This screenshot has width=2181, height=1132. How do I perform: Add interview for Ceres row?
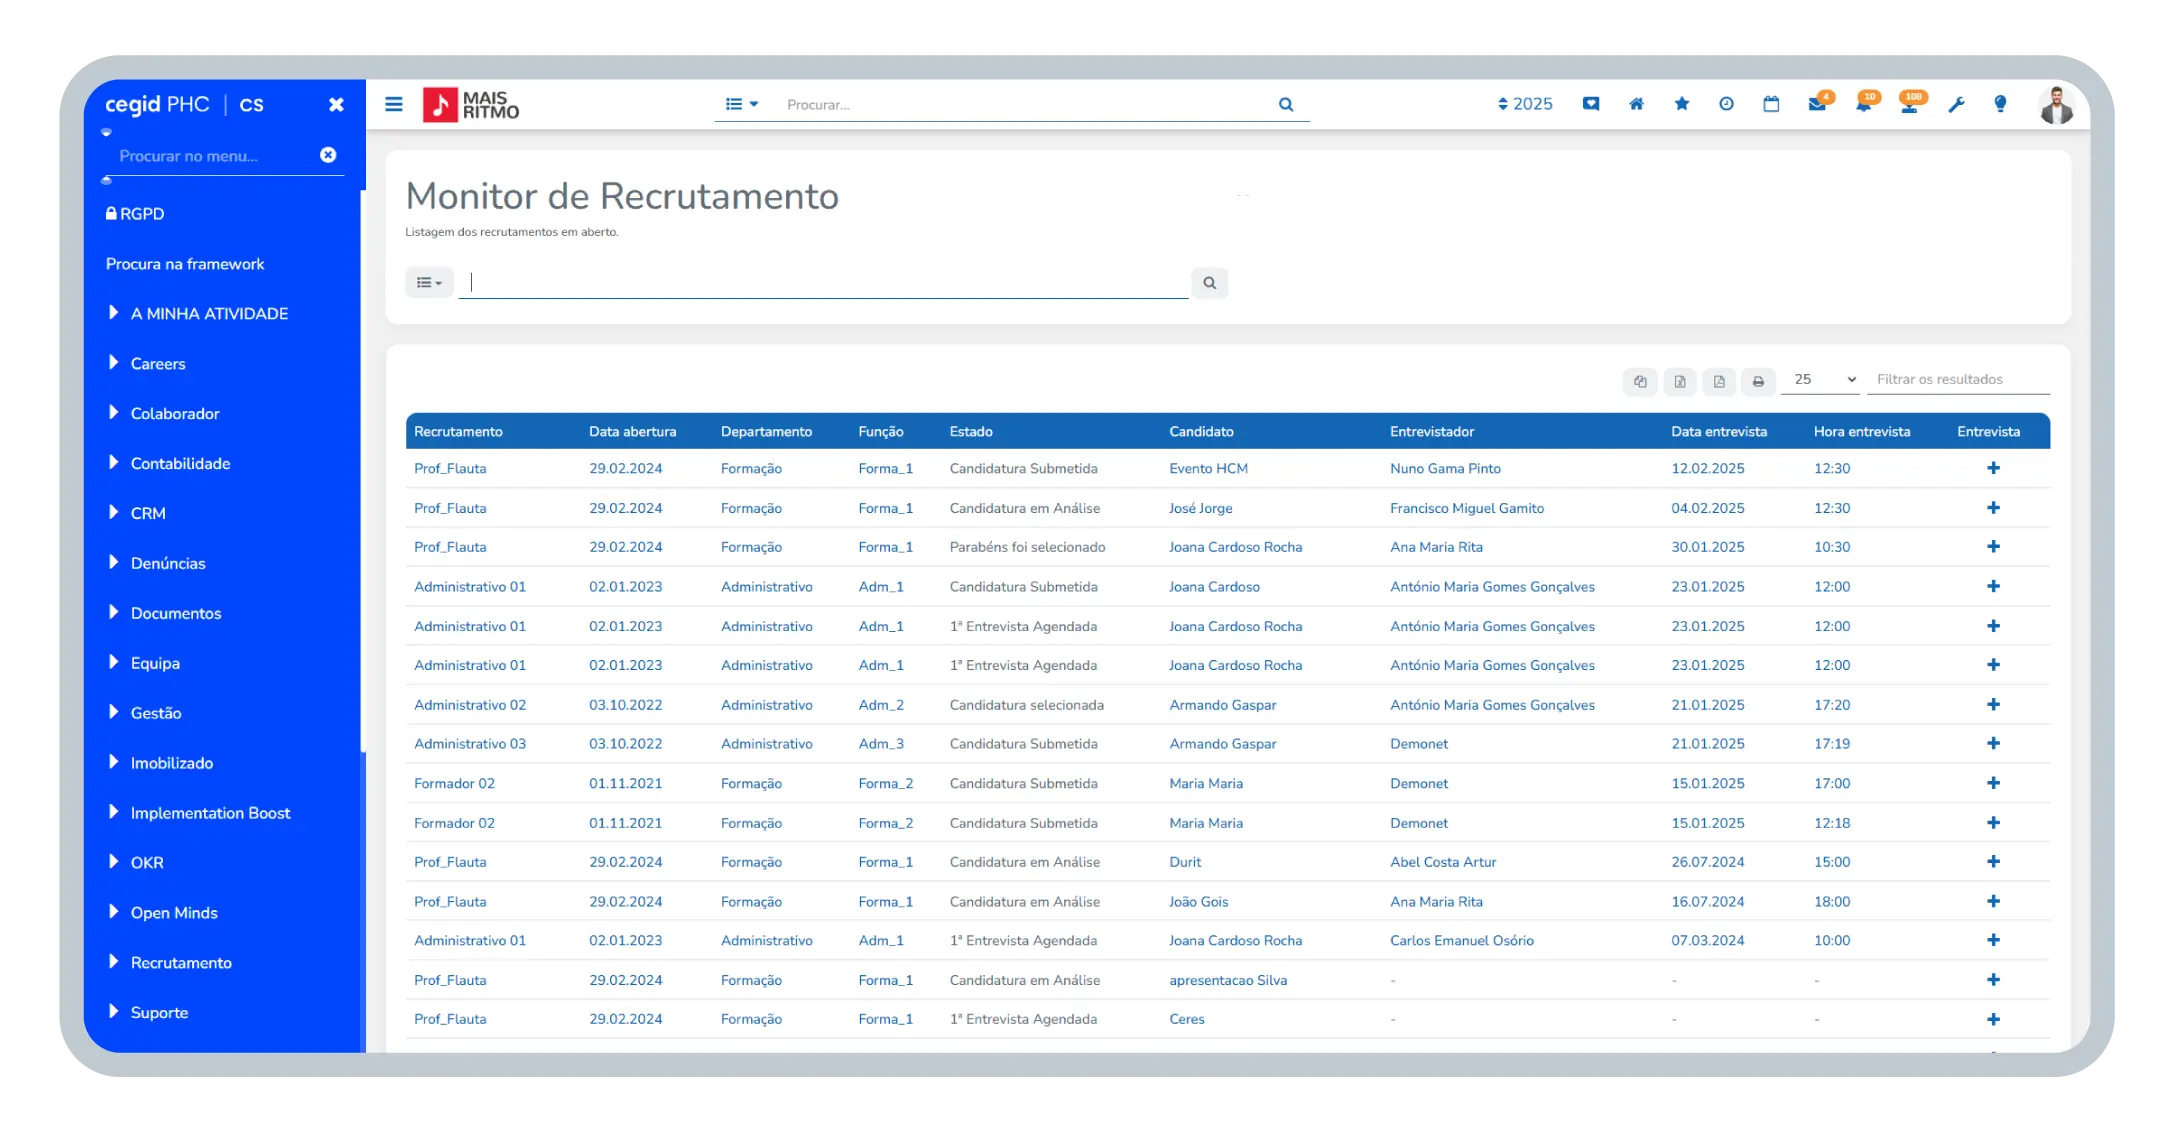click(x=1993, y=1019)
